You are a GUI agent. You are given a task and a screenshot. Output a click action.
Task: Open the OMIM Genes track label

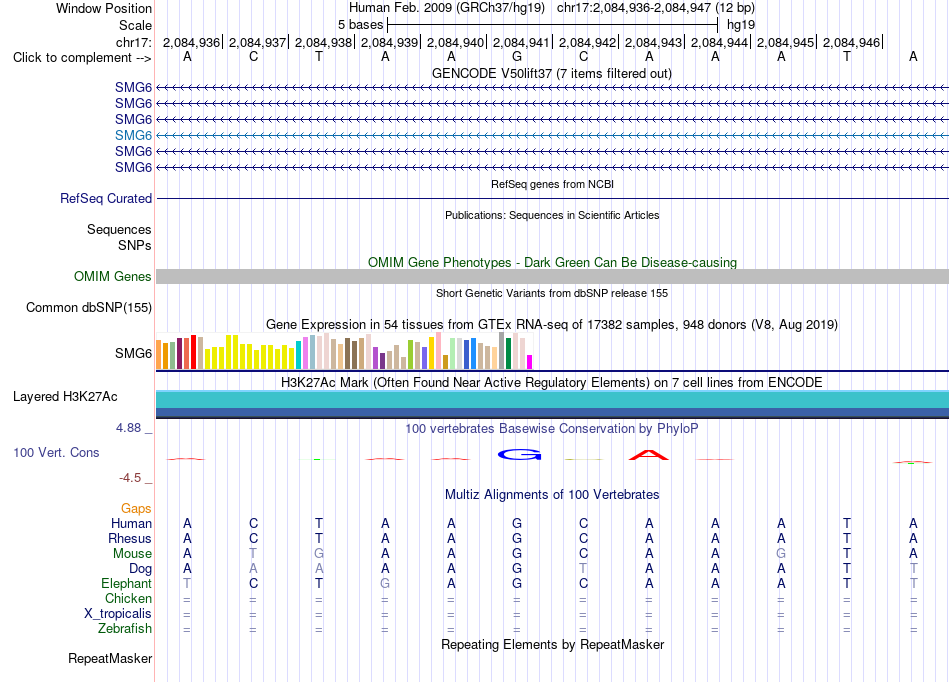tap(112, 276)
